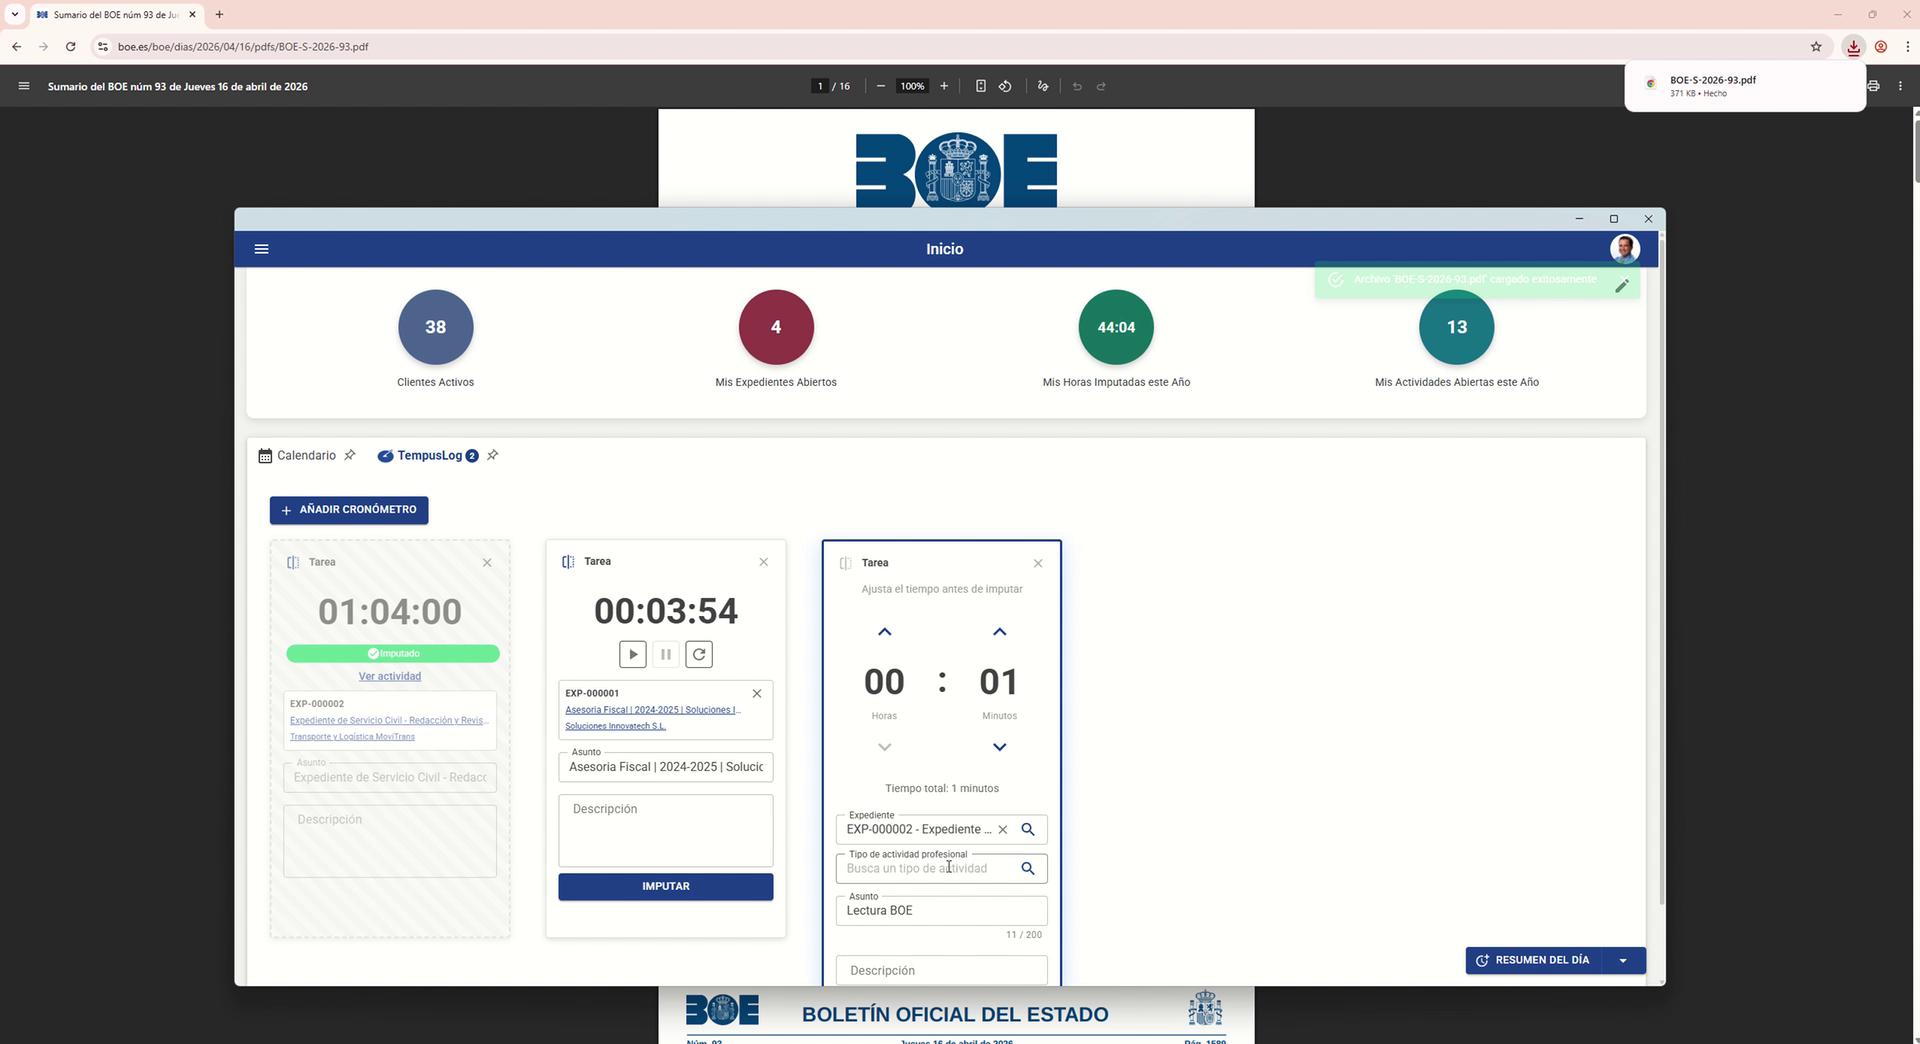Expand the Resumen del día dropdown arrow
Viewport: 1920px width, 1044px height.
click(1623, 960)
